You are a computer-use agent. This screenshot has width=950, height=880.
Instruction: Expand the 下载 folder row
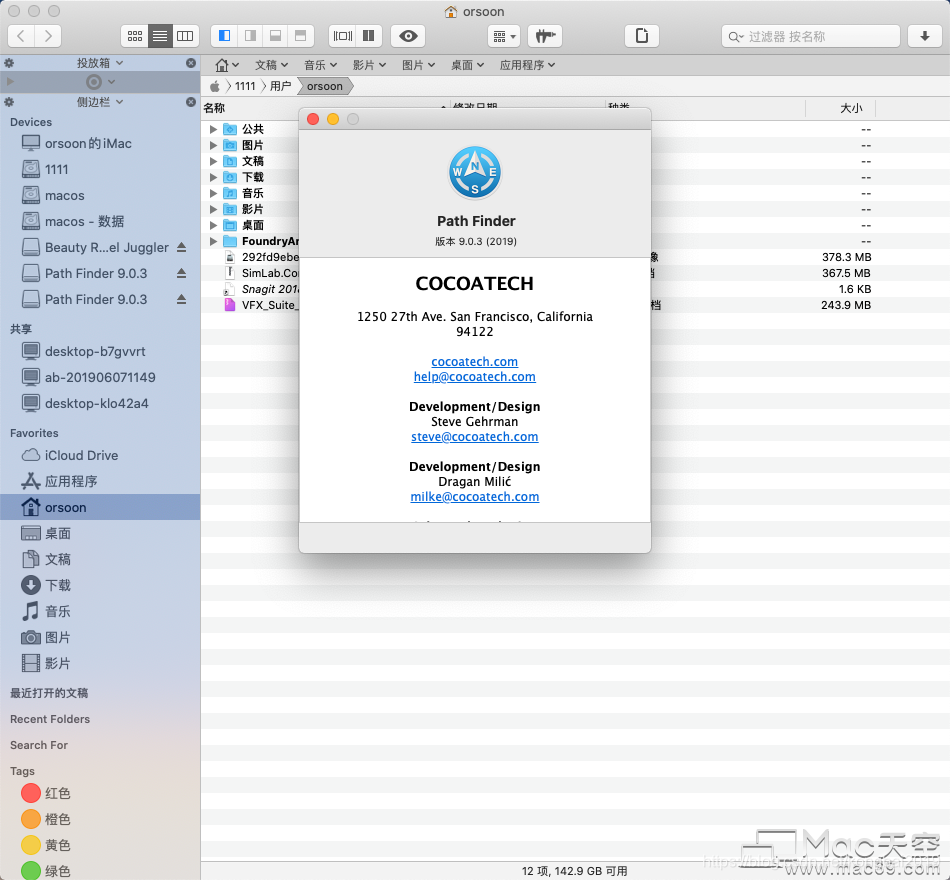[x=213, y=177]
